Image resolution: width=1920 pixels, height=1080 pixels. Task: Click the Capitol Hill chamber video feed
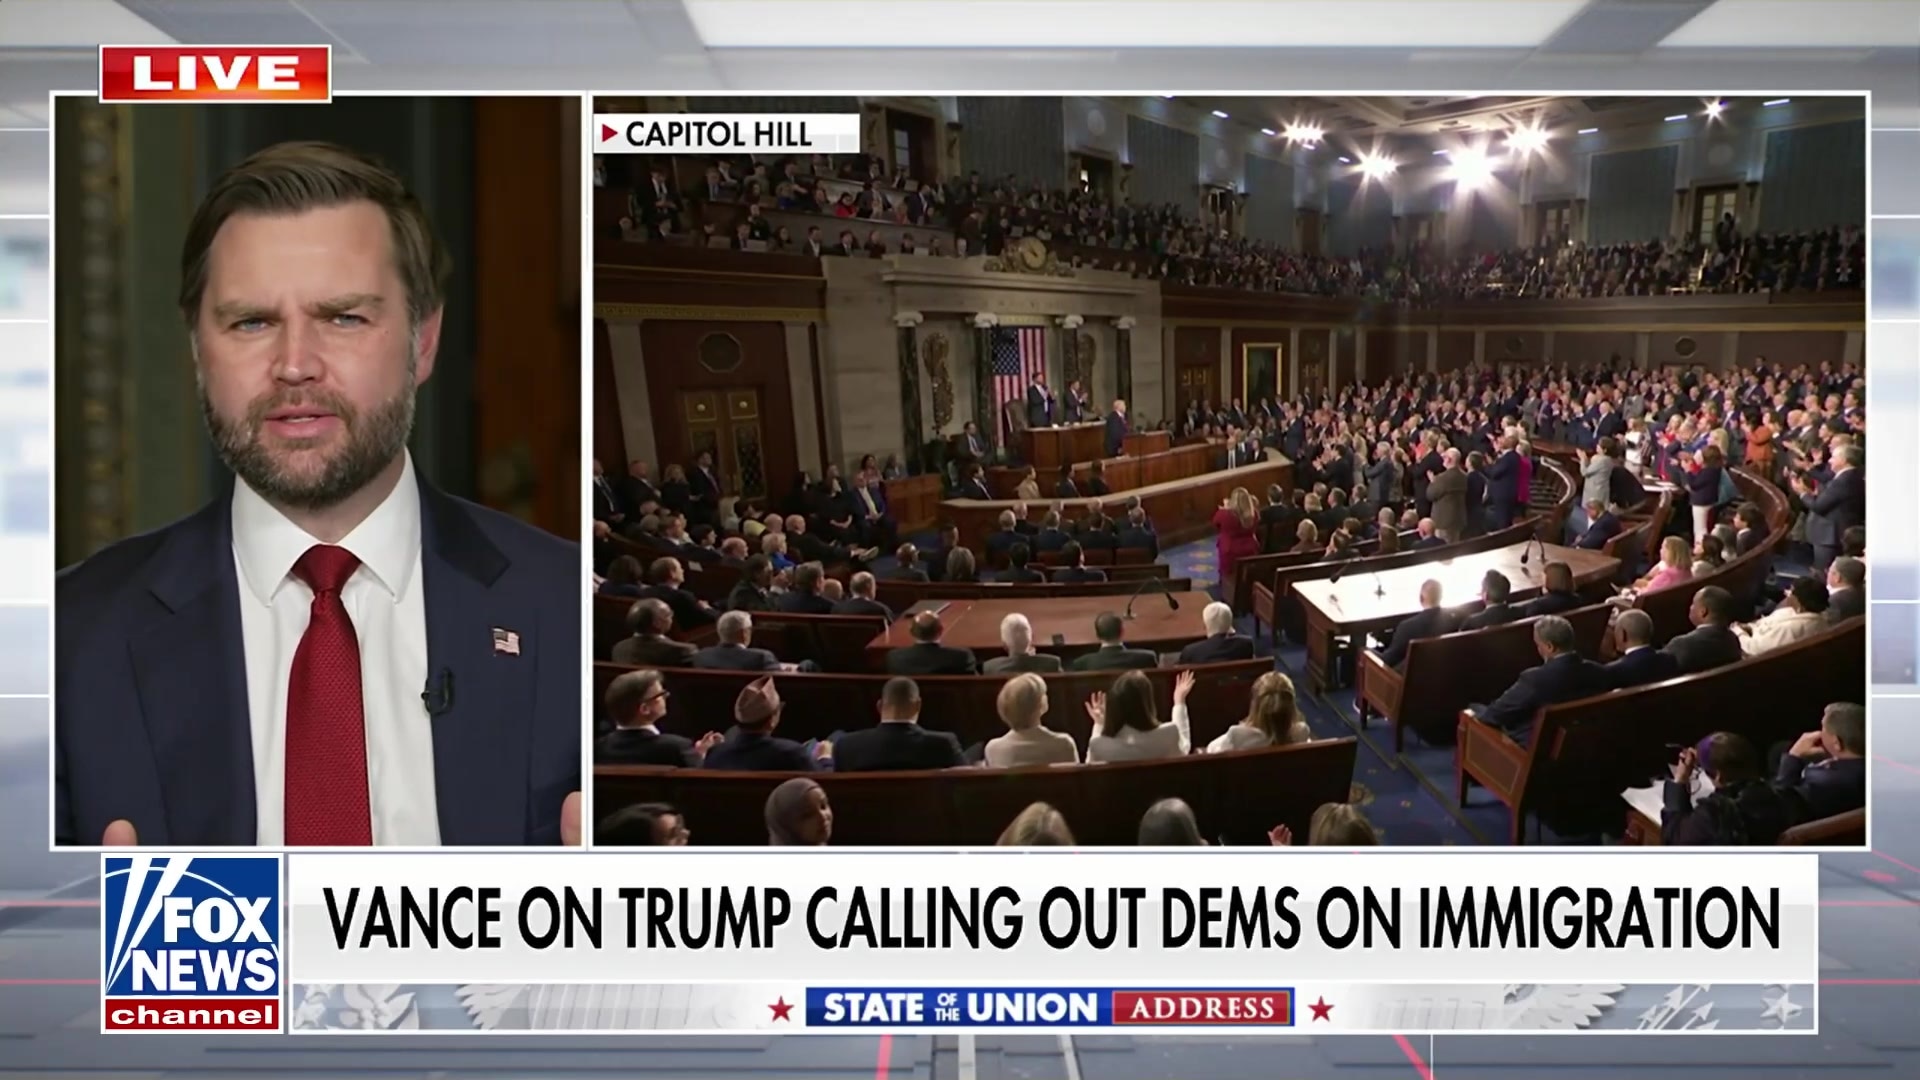pos(1229,471)
